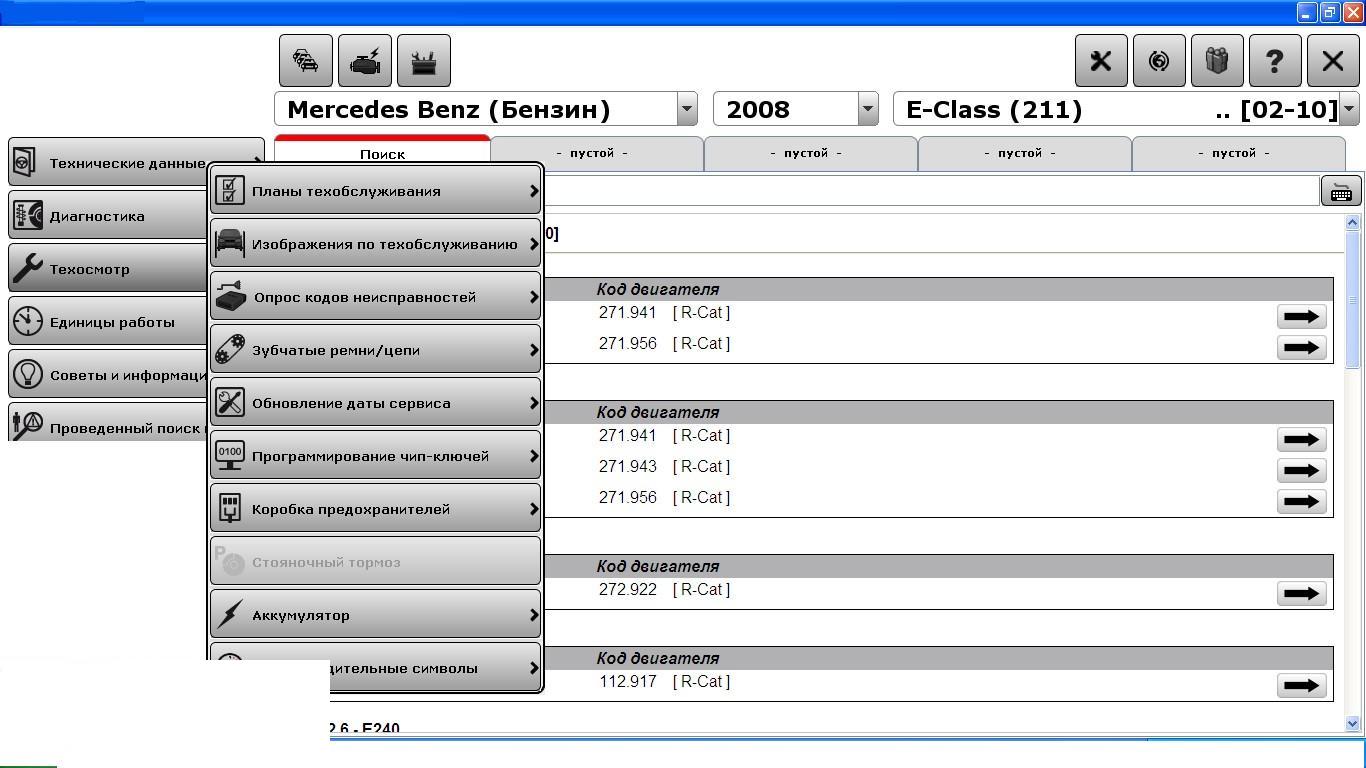Restore the window from title bar
Viewport: 1366px width, 768px height.
tap(1330, 12)
